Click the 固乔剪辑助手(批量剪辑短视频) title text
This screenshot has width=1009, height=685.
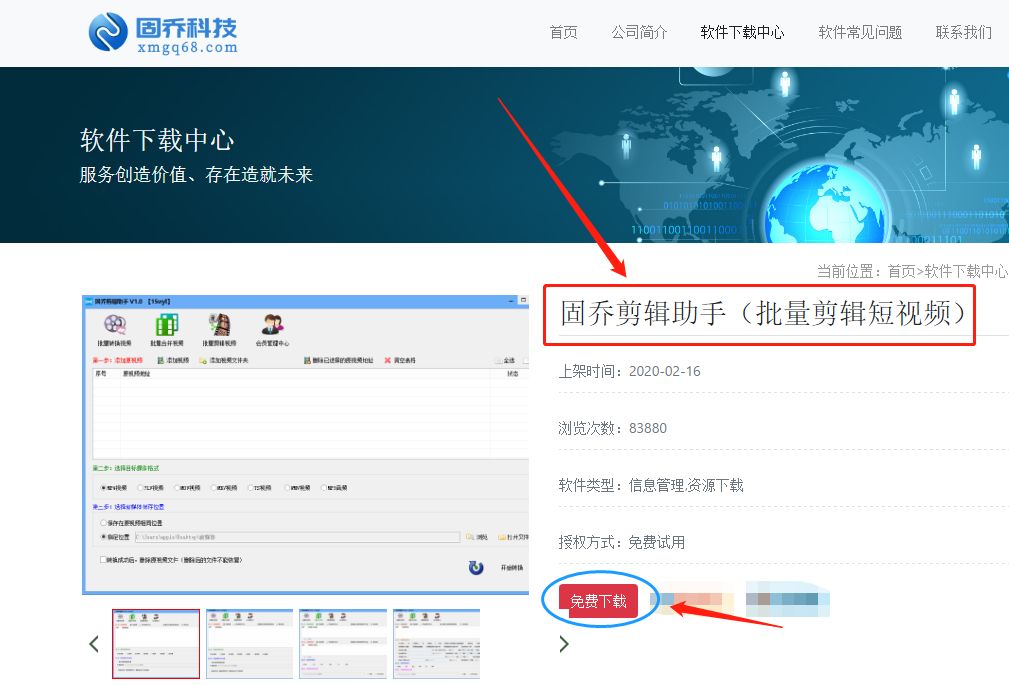(x=762, y=314)
